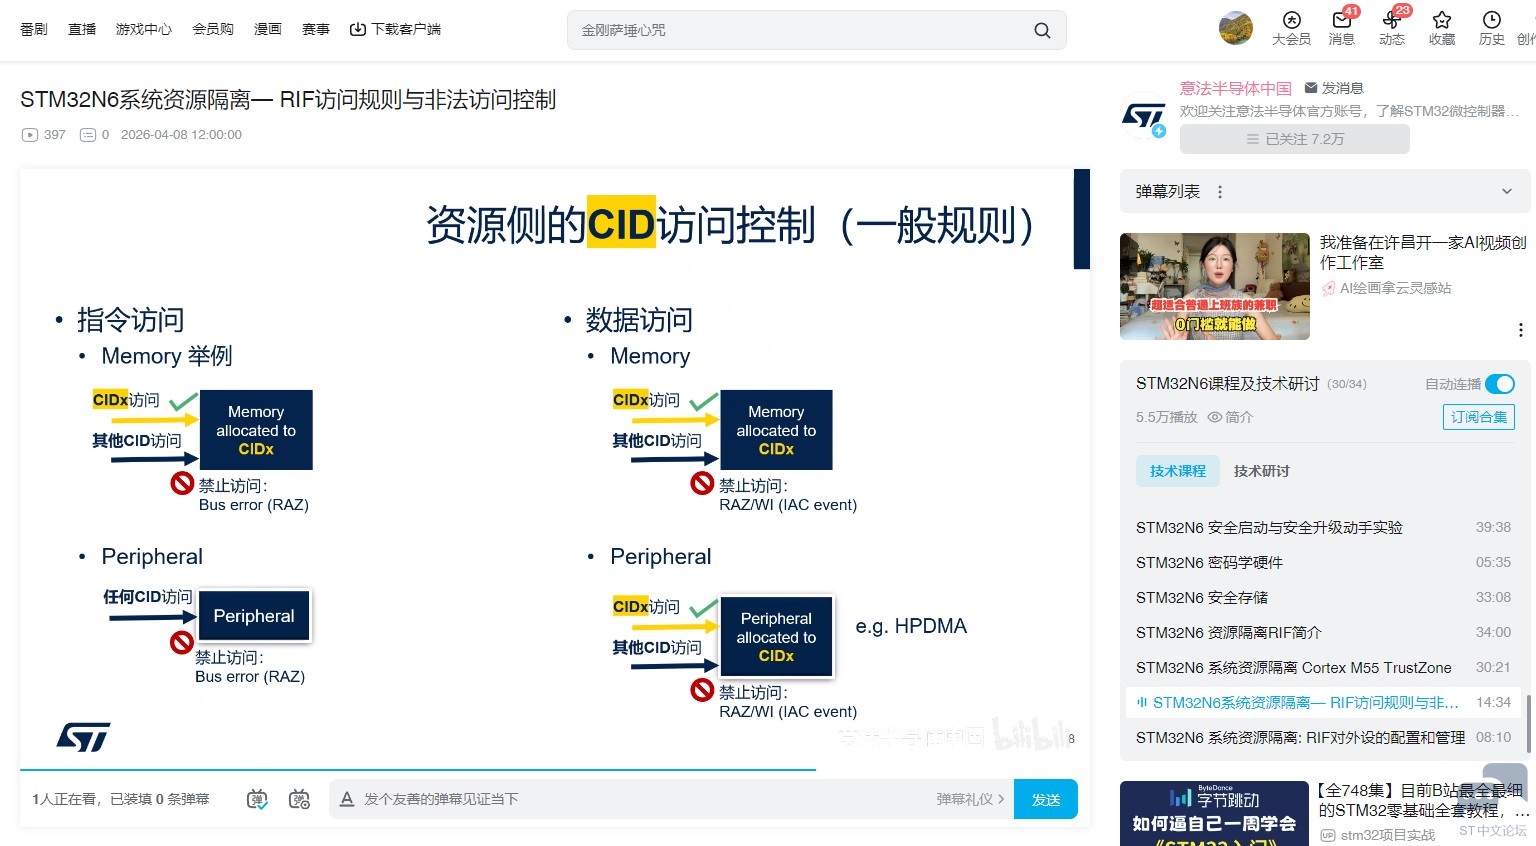Screen dimensions: 1536x846
Task: Open 我准备在许昌开一家AI视频创作工作室 video title
Action: (x=1423, y=252)
